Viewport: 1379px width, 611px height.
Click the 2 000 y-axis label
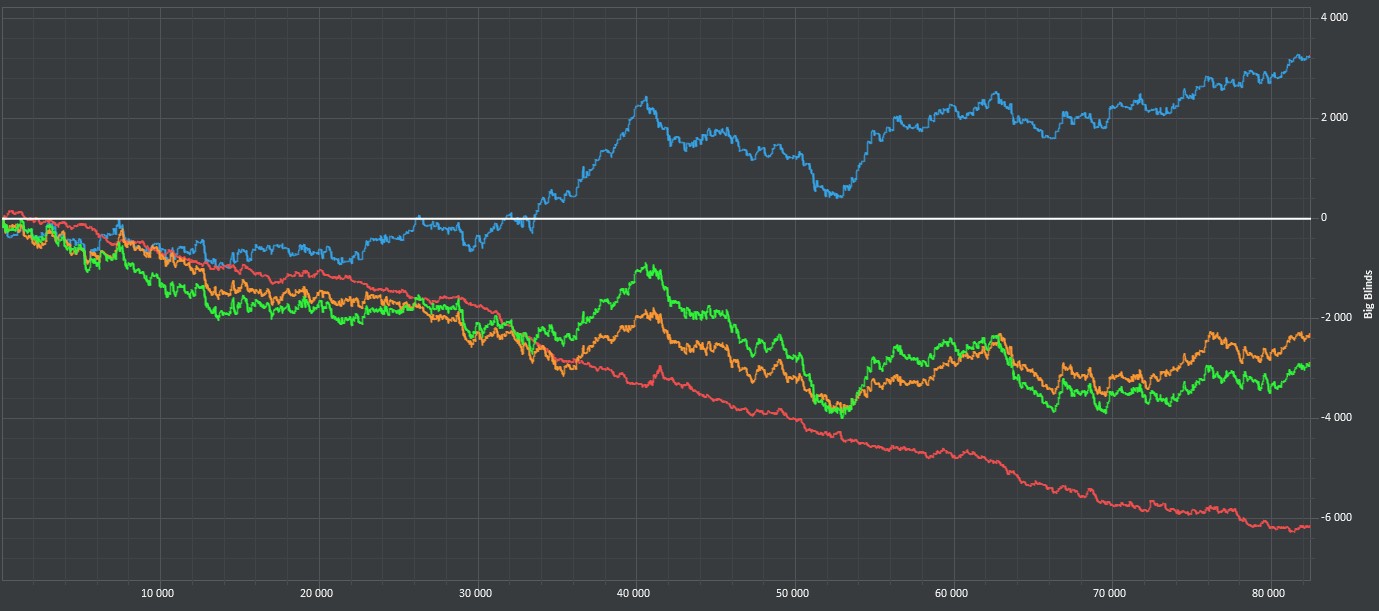1335,118
